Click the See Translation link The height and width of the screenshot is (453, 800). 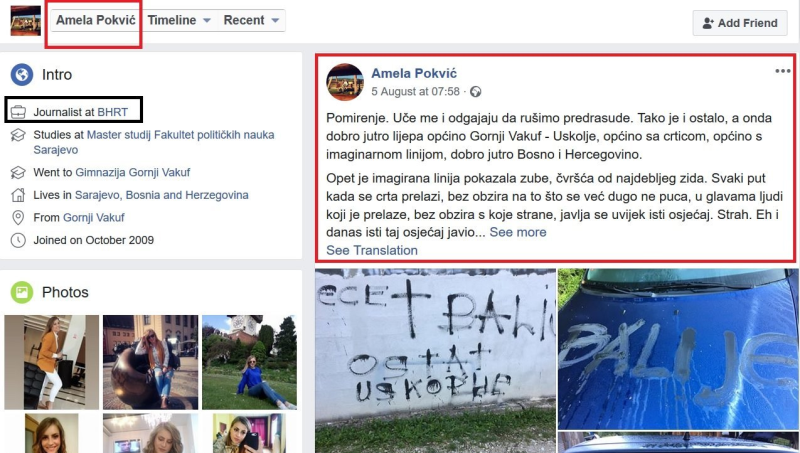372,250
